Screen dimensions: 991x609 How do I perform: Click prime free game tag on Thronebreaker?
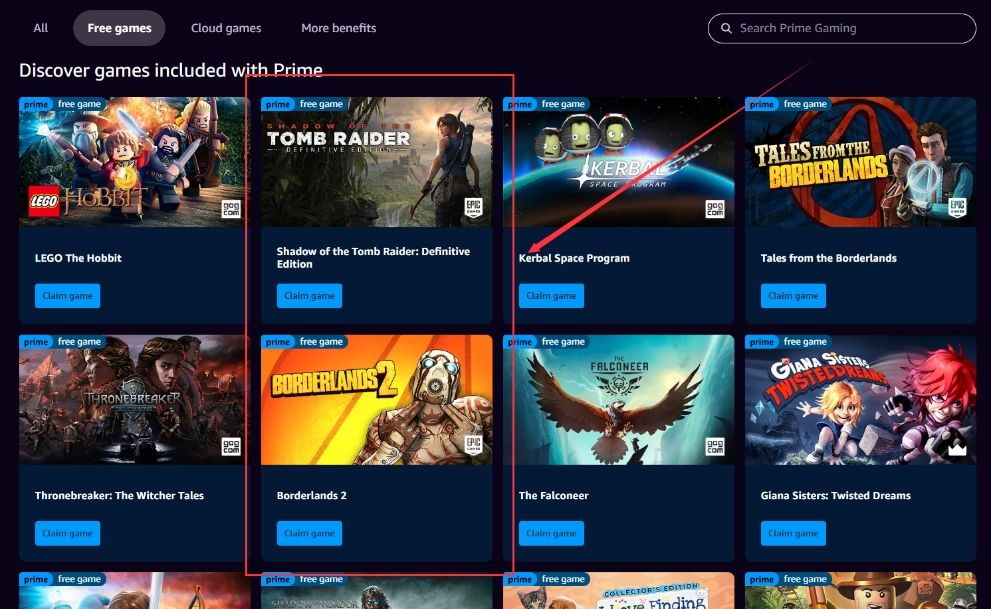(63, 342)
